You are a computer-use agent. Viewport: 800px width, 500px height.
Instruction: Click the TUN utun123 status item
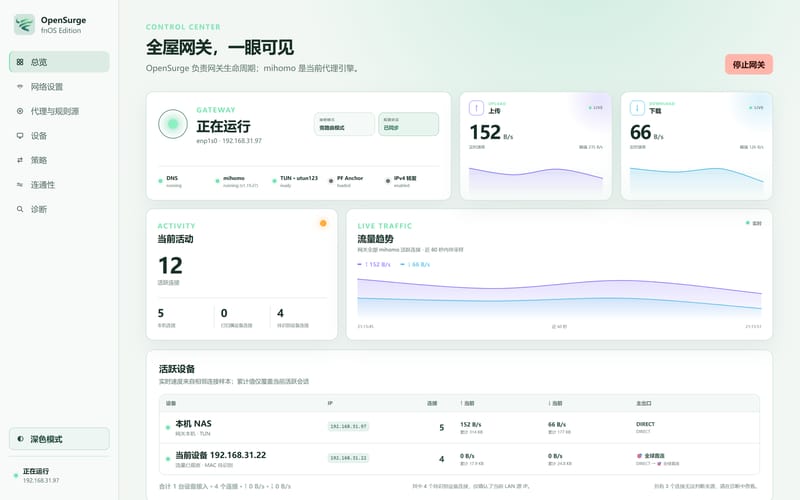point(295,181)
